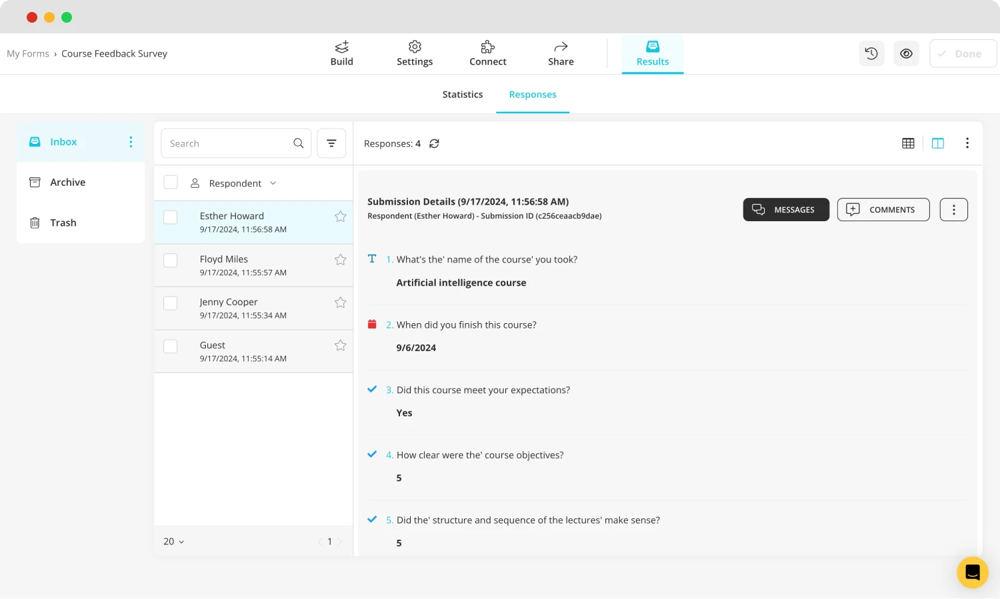Open the Build tab
This screenshot has width=1000, height=599.
(x=342, y=54)
